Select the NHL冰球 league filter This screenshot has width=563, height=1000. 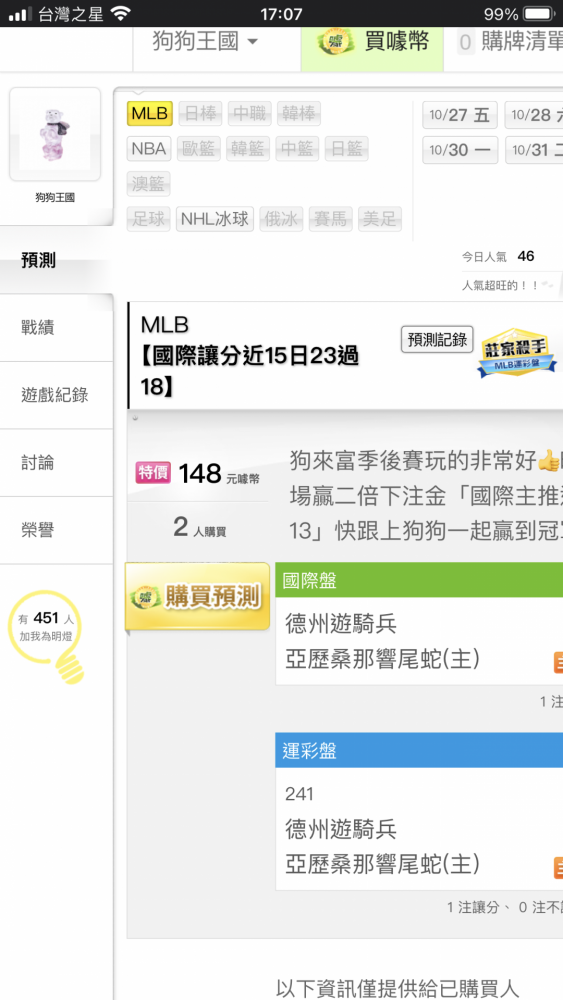(x=215, y=219)
